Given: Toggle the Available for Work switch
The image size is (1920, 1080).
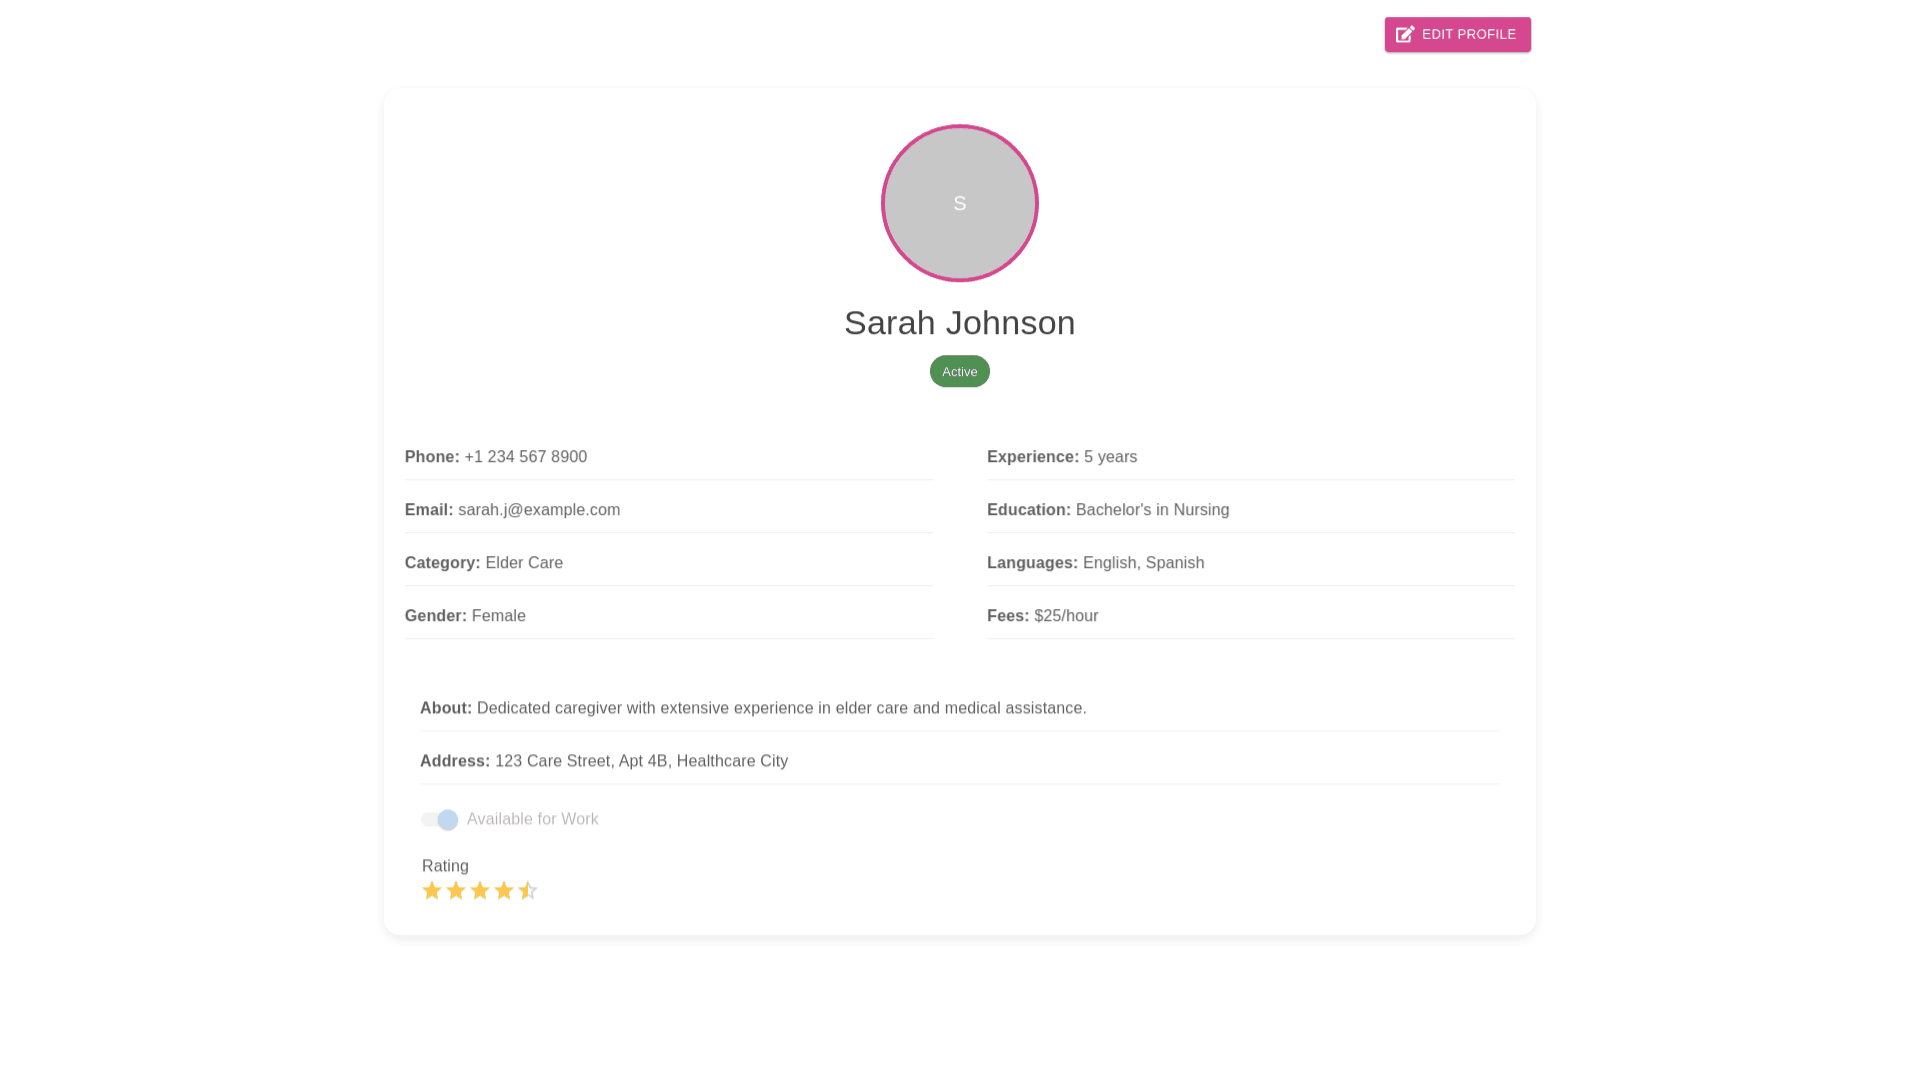Looking at the screenshot, I should point(439,820).
